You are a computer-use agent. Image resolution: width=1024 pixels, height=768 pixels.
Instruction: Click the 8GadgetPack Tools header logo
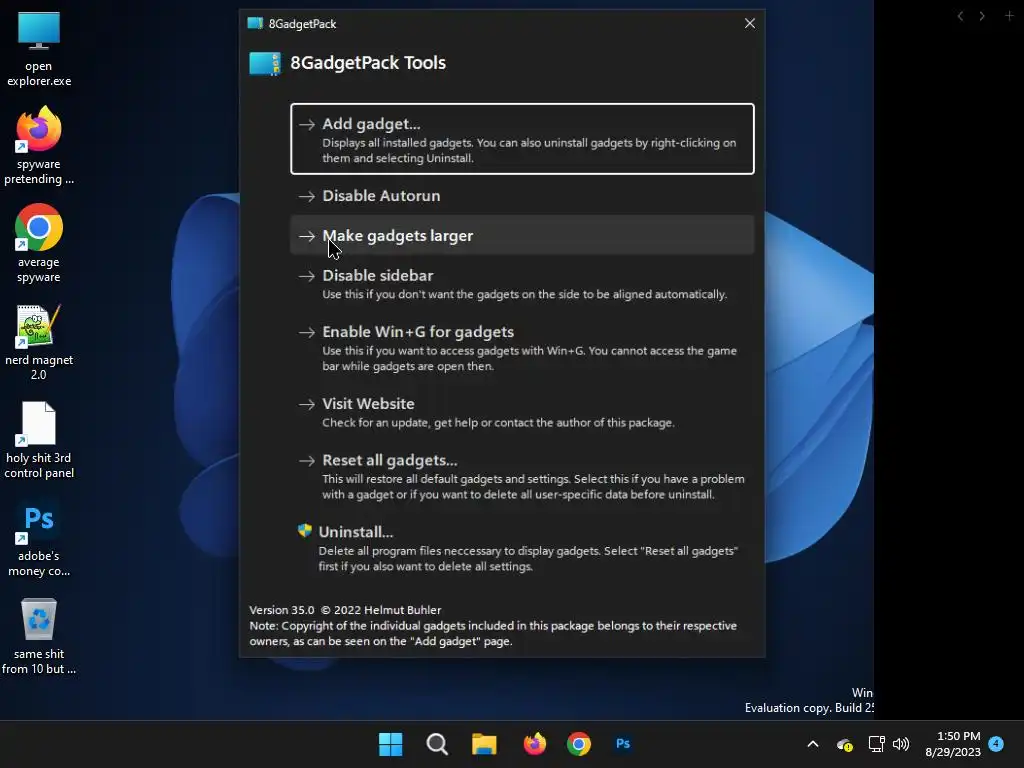click(265, 63)
